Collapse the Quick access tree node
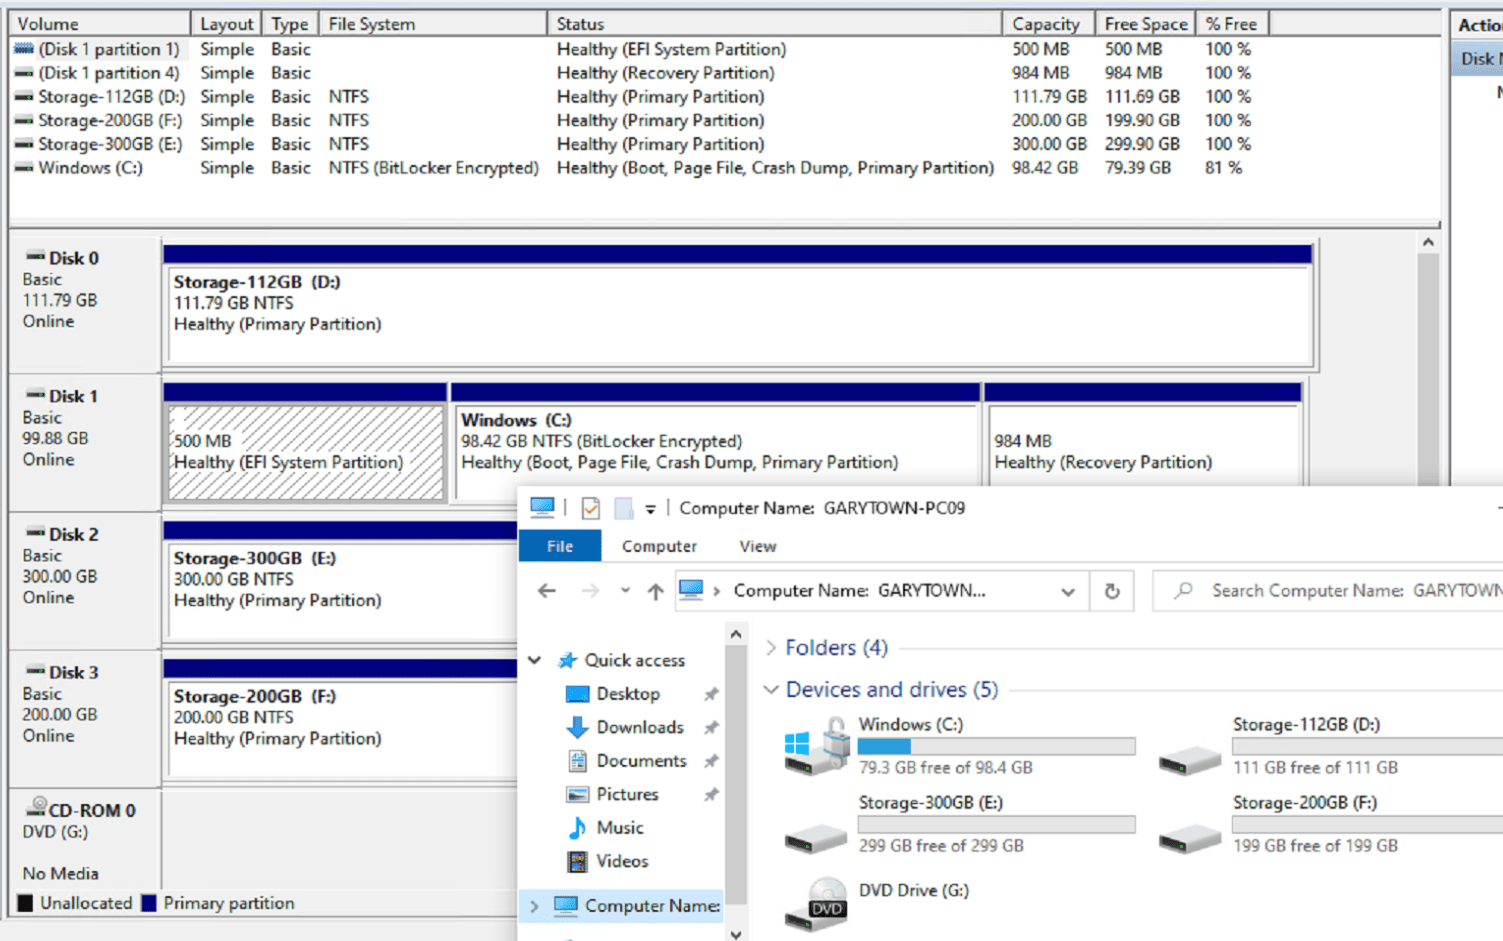This screenshot has width=1503, height=941. [x=535, y=660]
